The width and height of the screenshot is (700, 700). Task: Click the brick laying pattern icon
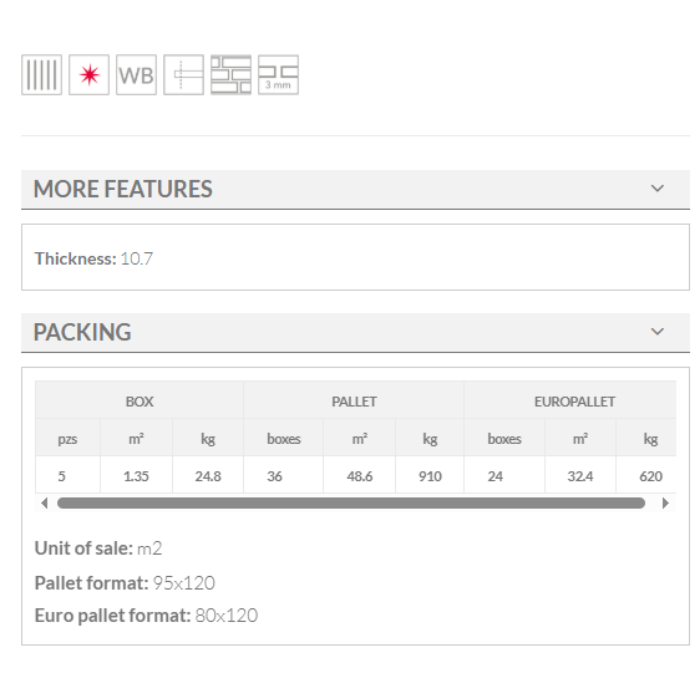pos(231,75)
